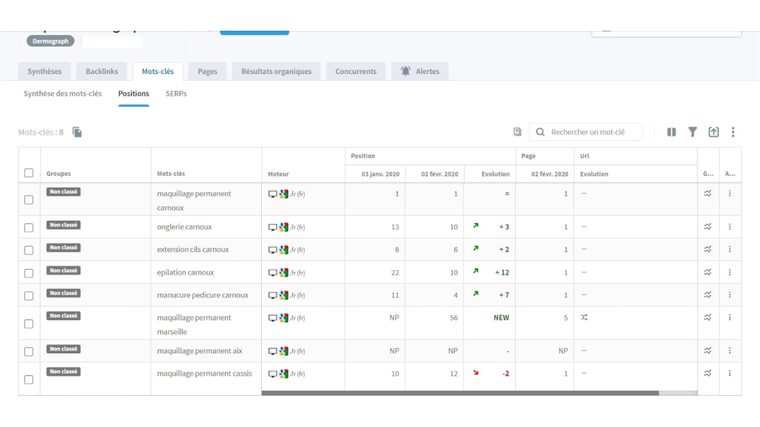Open the toolbar three-dots menu
This screenshot has width=760, height=427.
pyautogui.click(x=733, y=132)
